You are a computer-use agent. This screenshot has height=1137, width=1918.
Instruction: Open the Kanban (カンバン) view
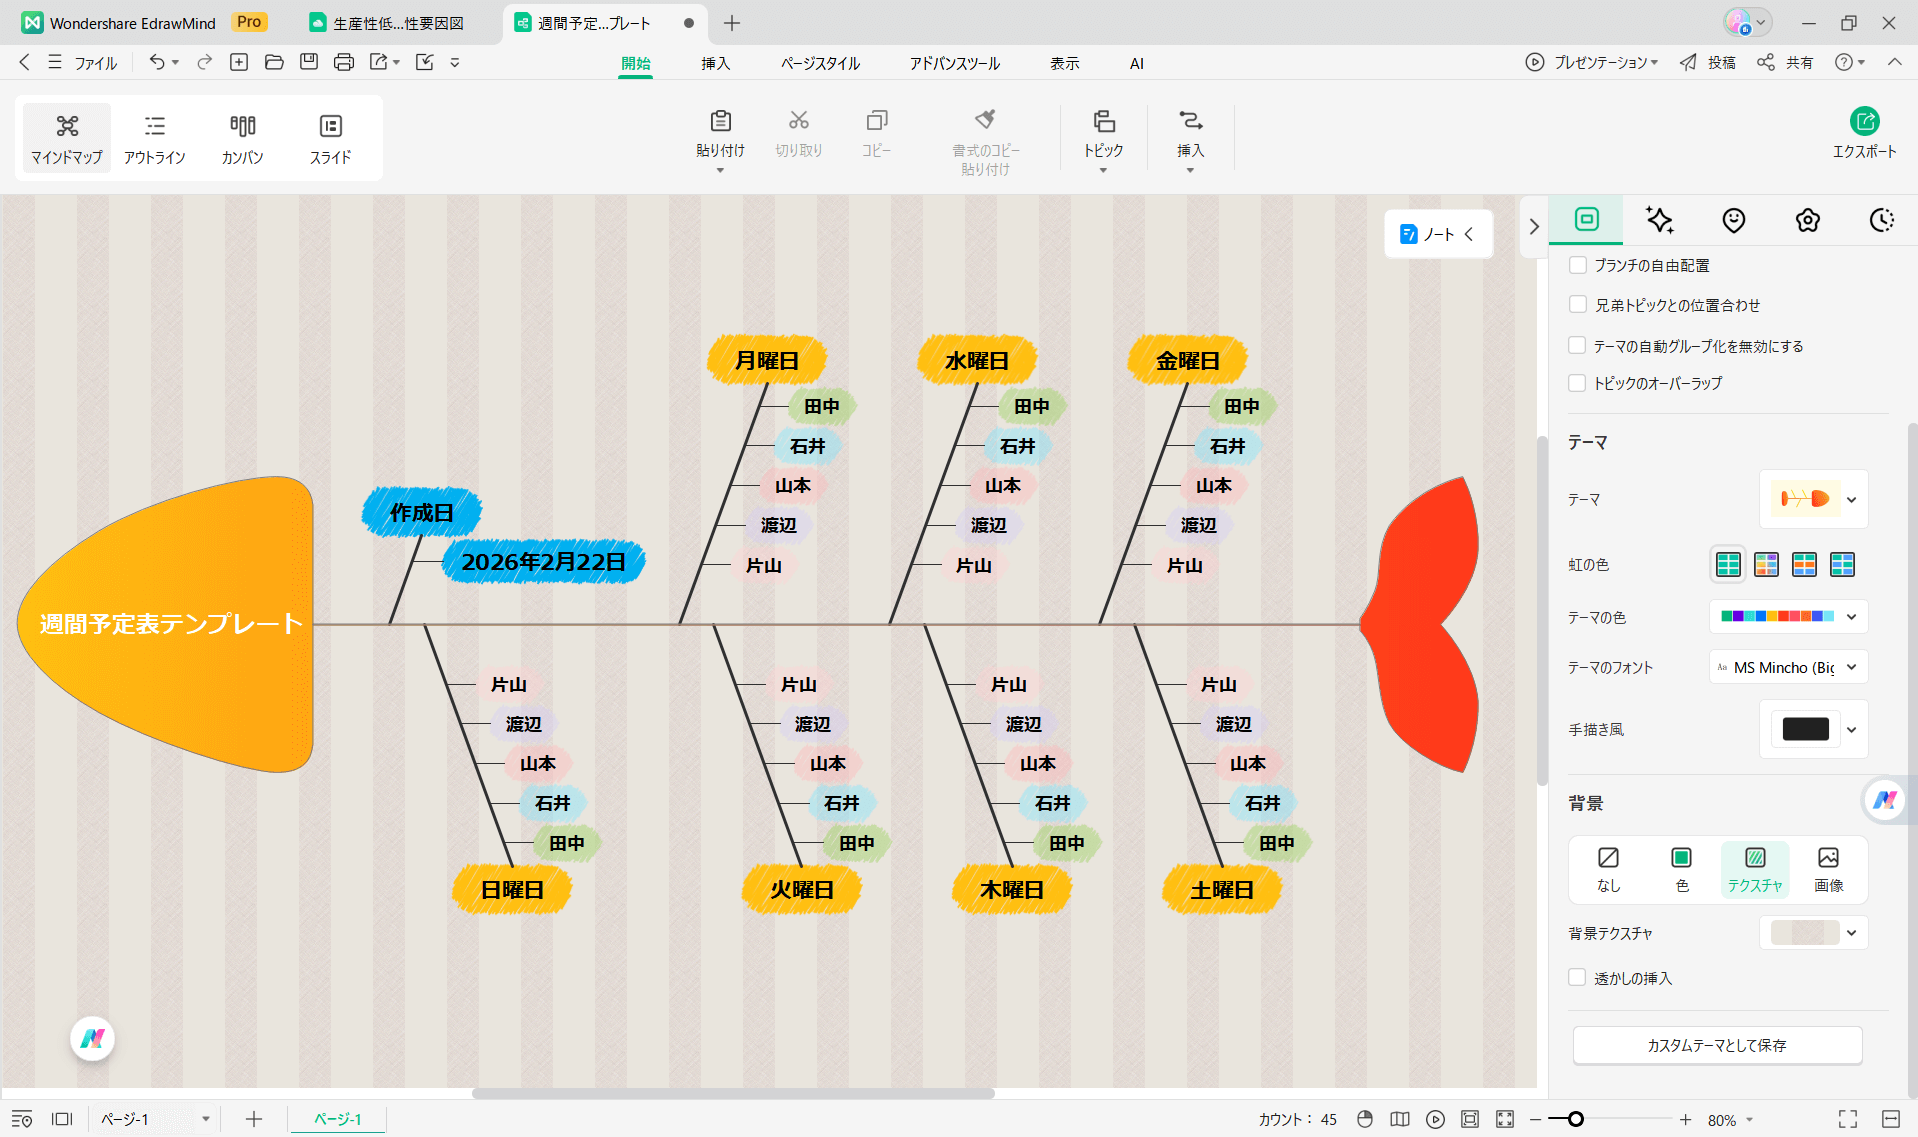tap(242, 138)
